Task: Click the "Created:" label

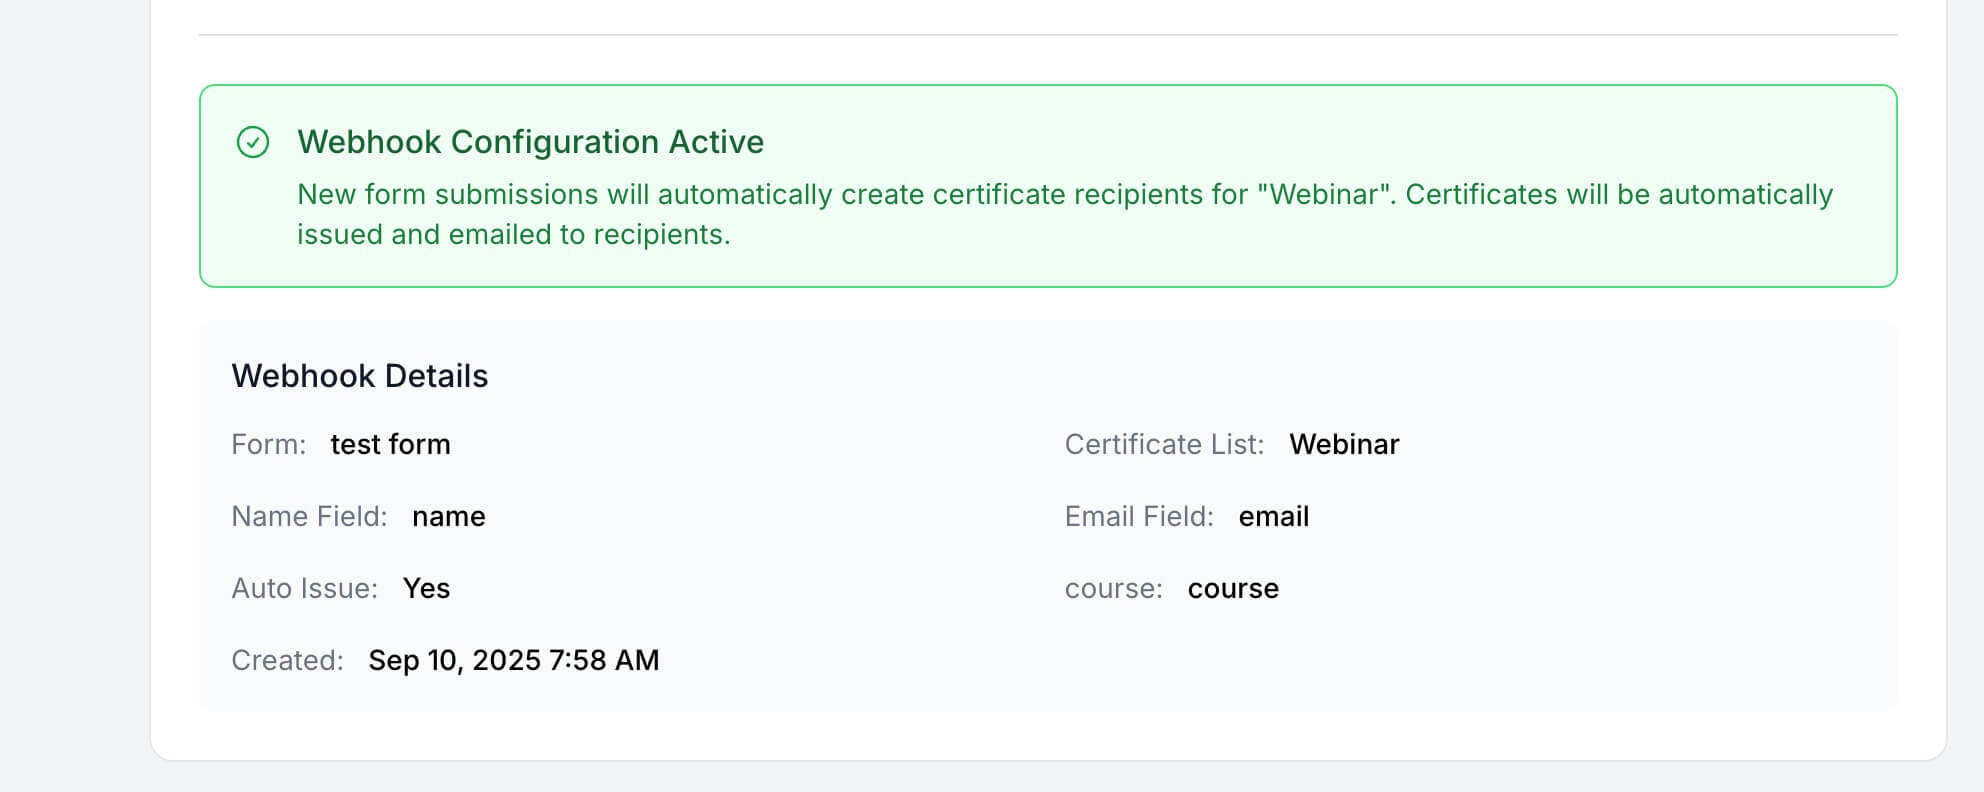Action: pos(287,660)
